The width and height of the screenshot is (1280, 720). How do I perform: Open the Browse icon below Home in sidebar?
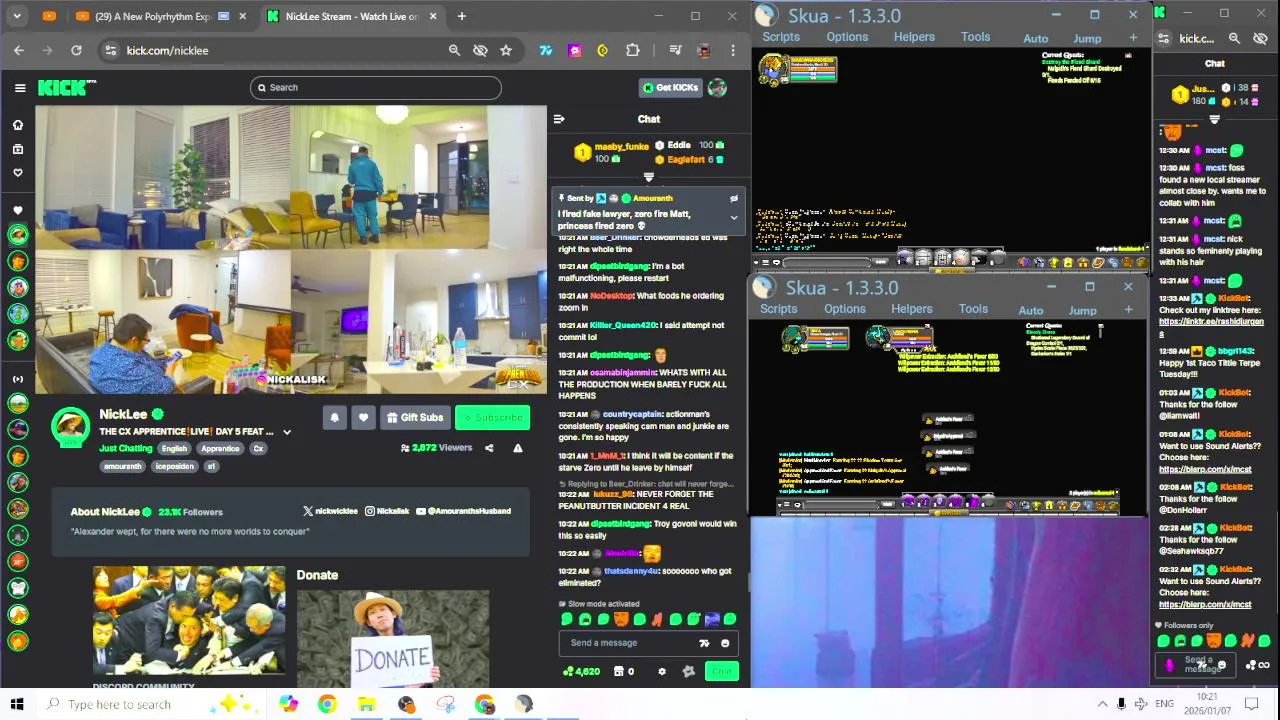click(17, 149)
